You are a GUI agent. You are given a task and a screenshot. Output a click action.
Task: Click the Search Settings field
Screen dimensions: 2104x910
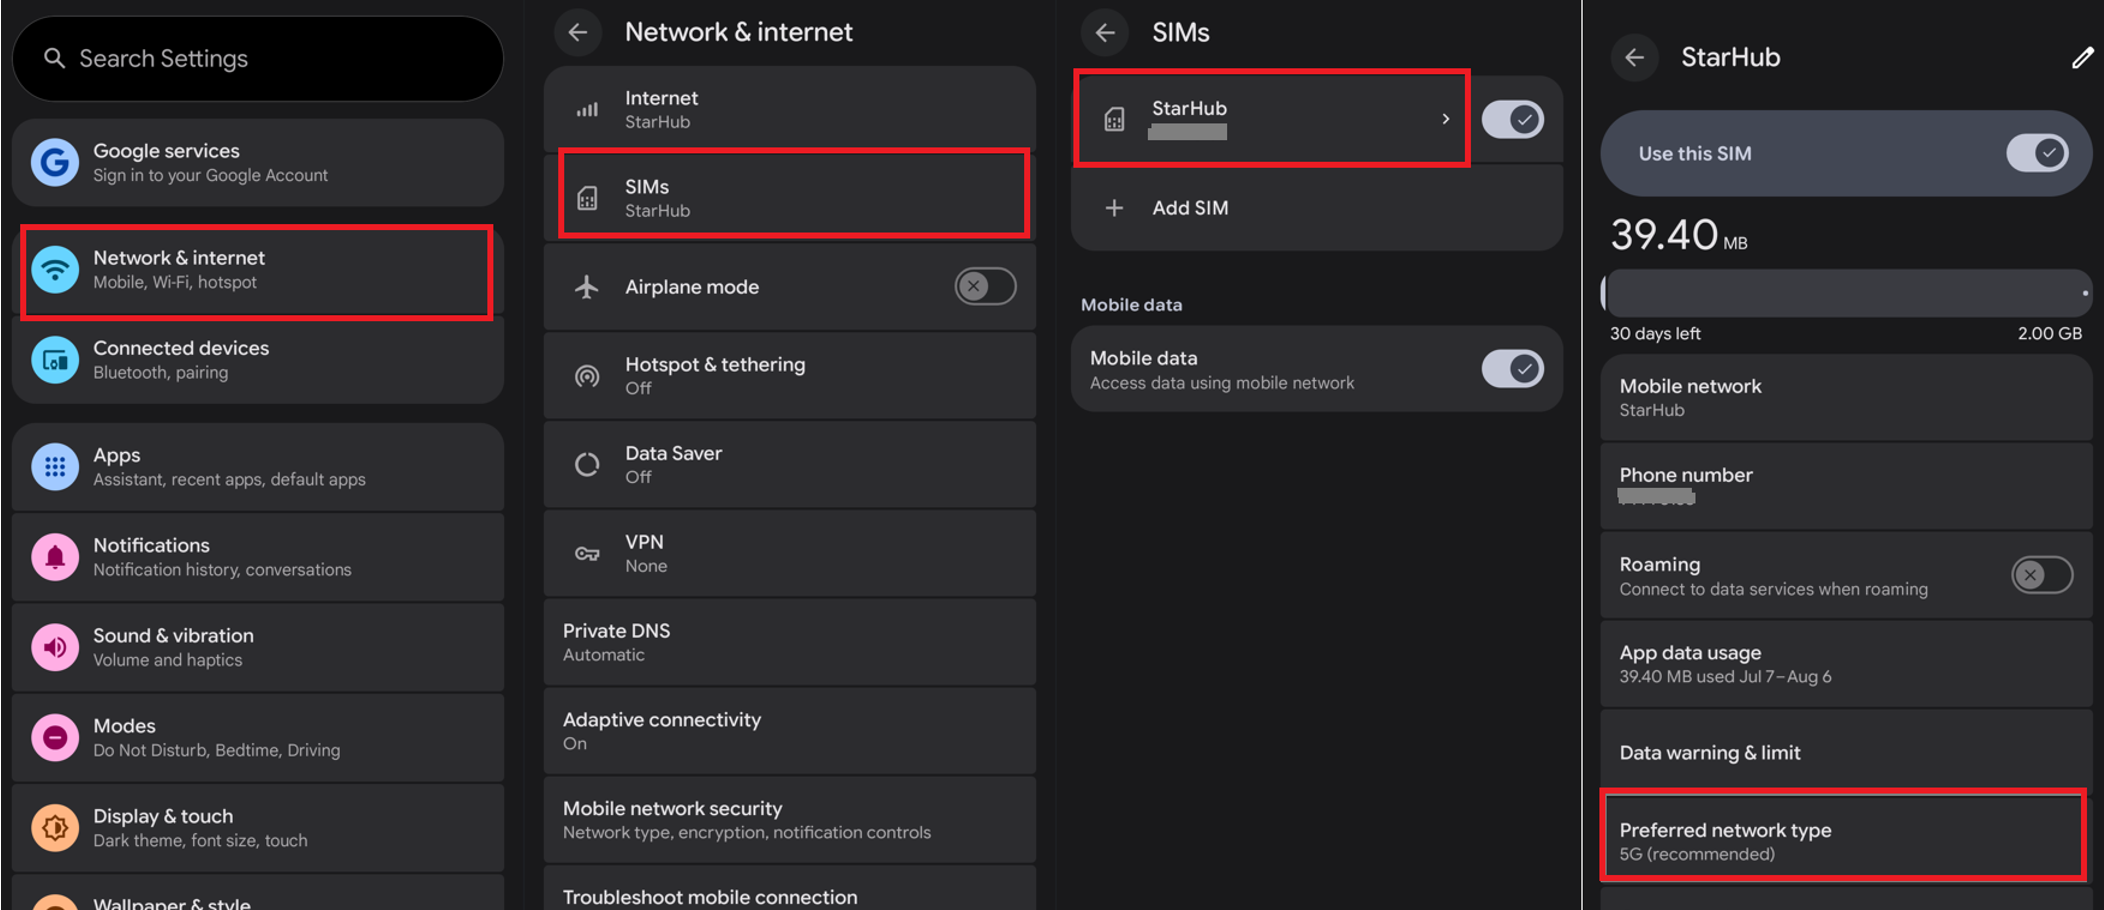point(258,59)
